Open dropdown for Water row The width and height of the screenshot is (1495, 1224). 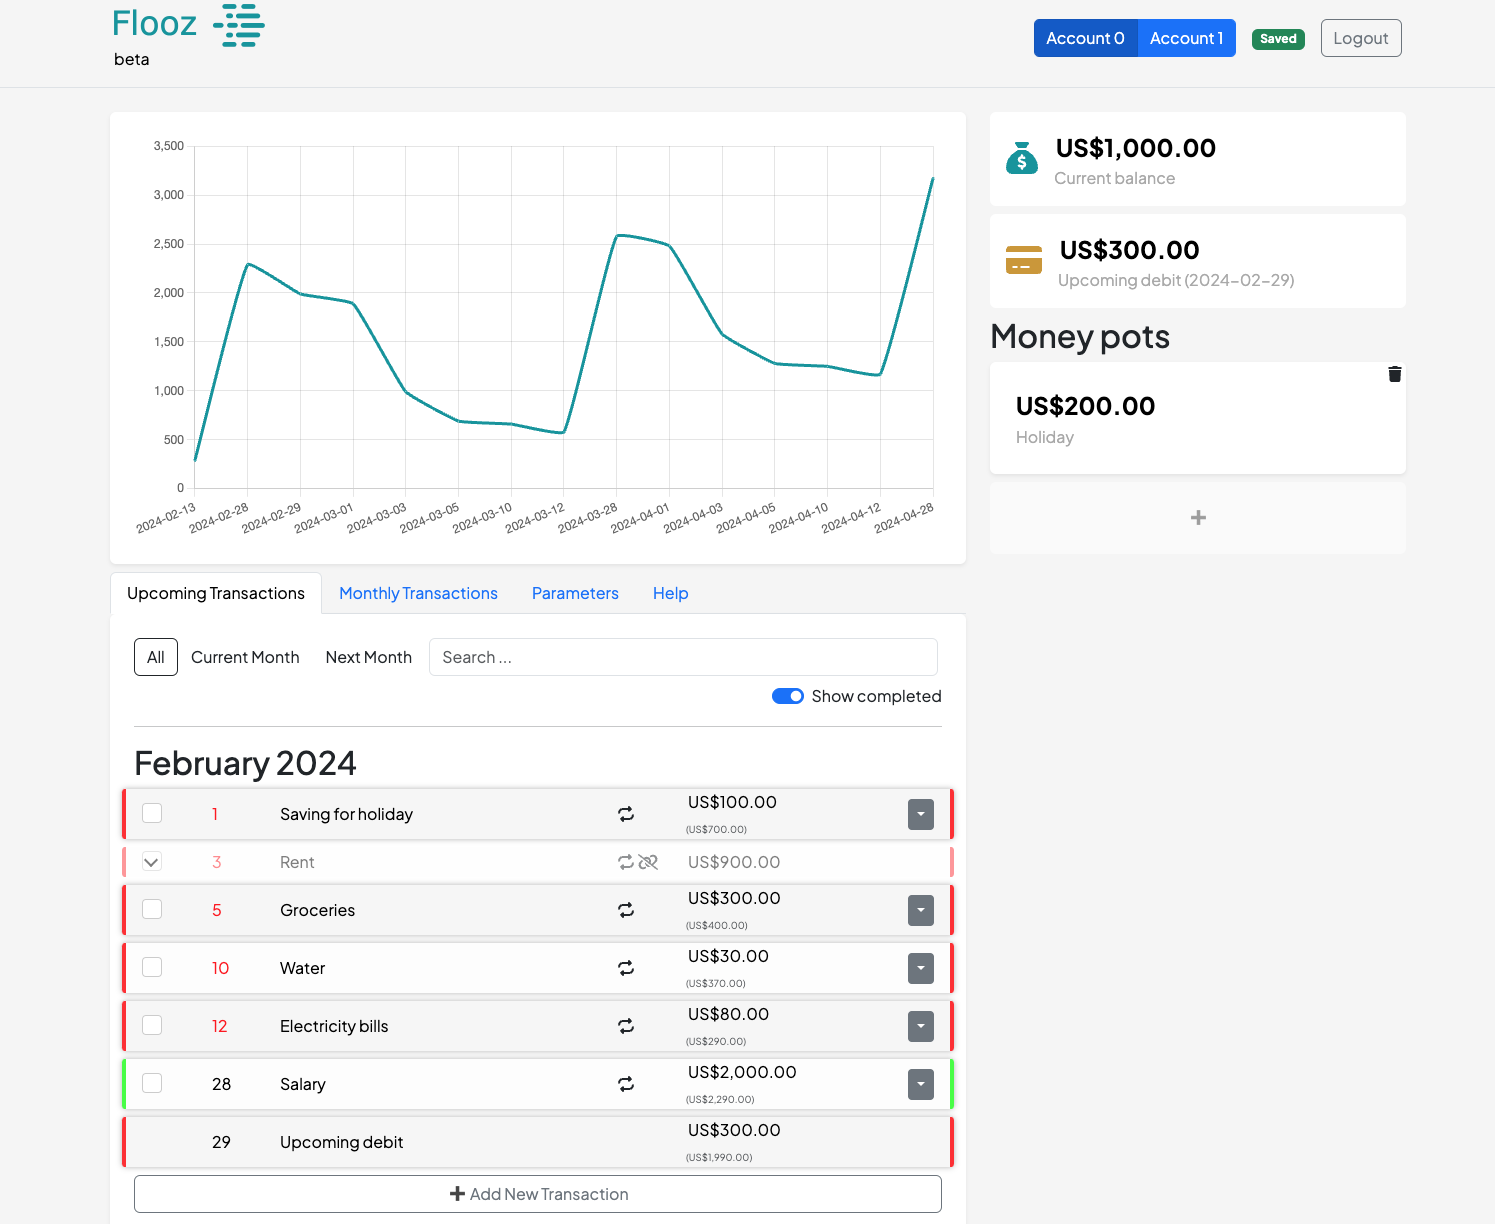921,968
